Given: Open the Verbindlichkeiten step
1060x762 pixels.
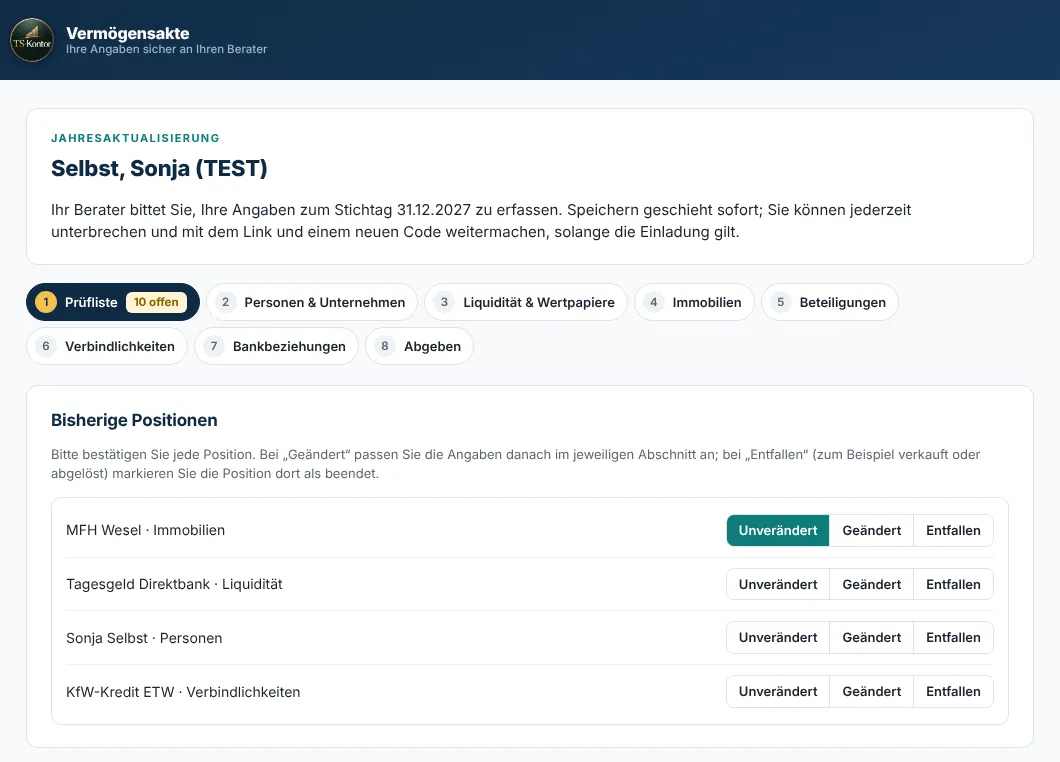Looking at the screenshot, I should pos(107,346).
